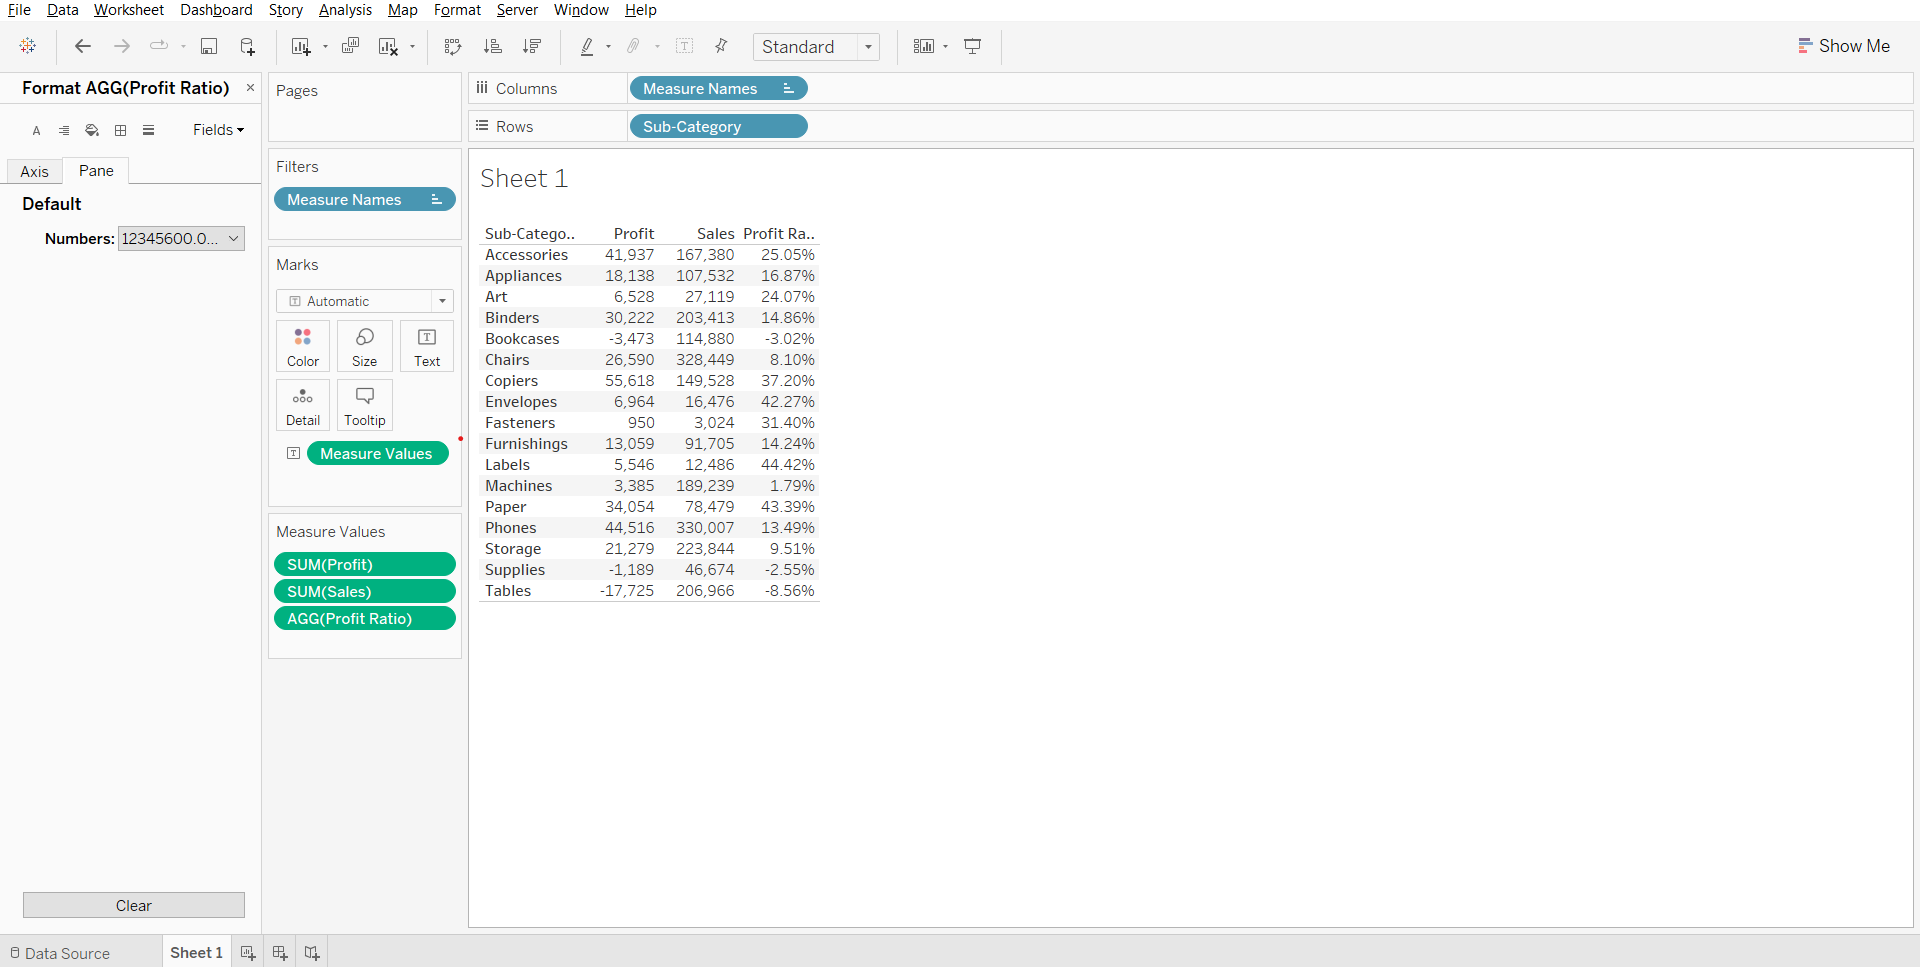Click the Sort Ascending toolbar icon
The width and height of the screenshot is (1920, 967).
pyautogui.click(x=492, y=47)
